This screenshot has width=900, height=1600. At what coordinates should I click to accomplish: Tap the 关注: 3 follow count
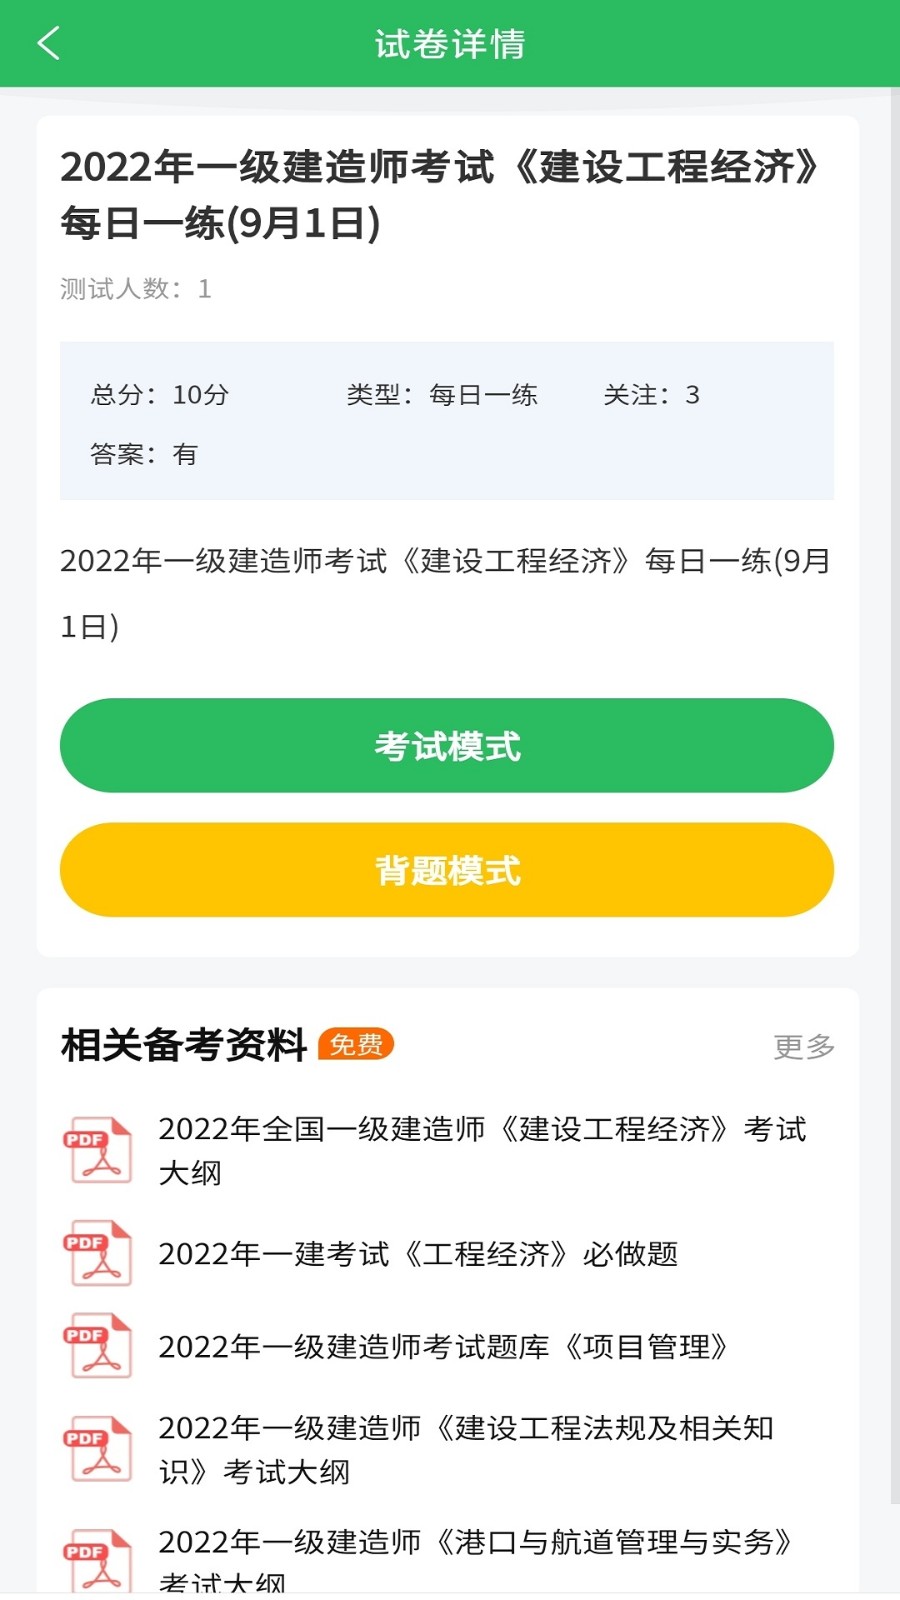[651, 395]
